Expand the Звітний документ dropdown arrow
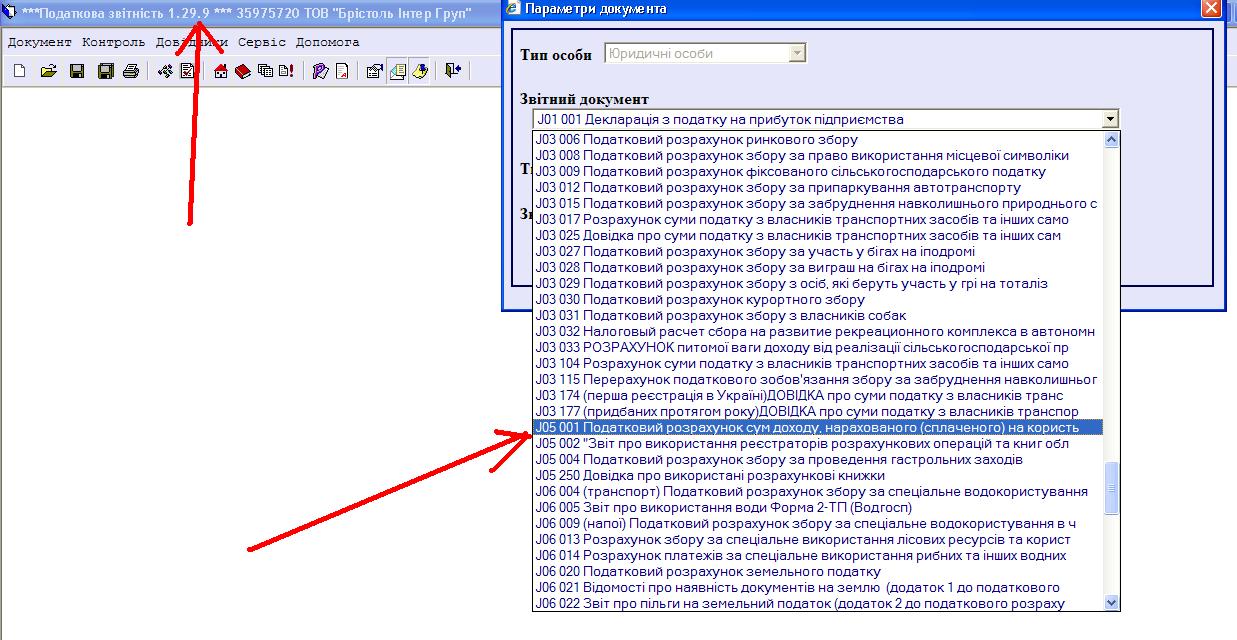 point(1109,119)
